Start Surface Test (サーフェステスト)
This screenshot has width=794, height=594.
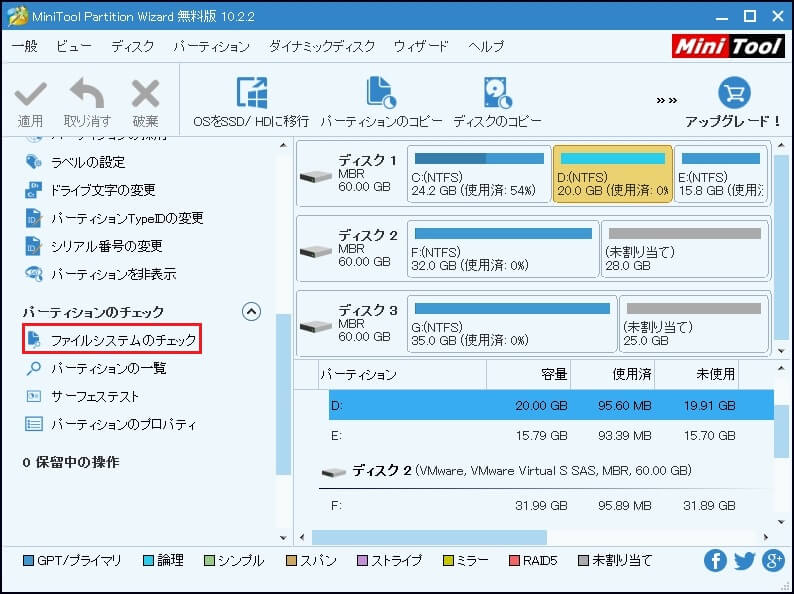click(x=82, y=396)
